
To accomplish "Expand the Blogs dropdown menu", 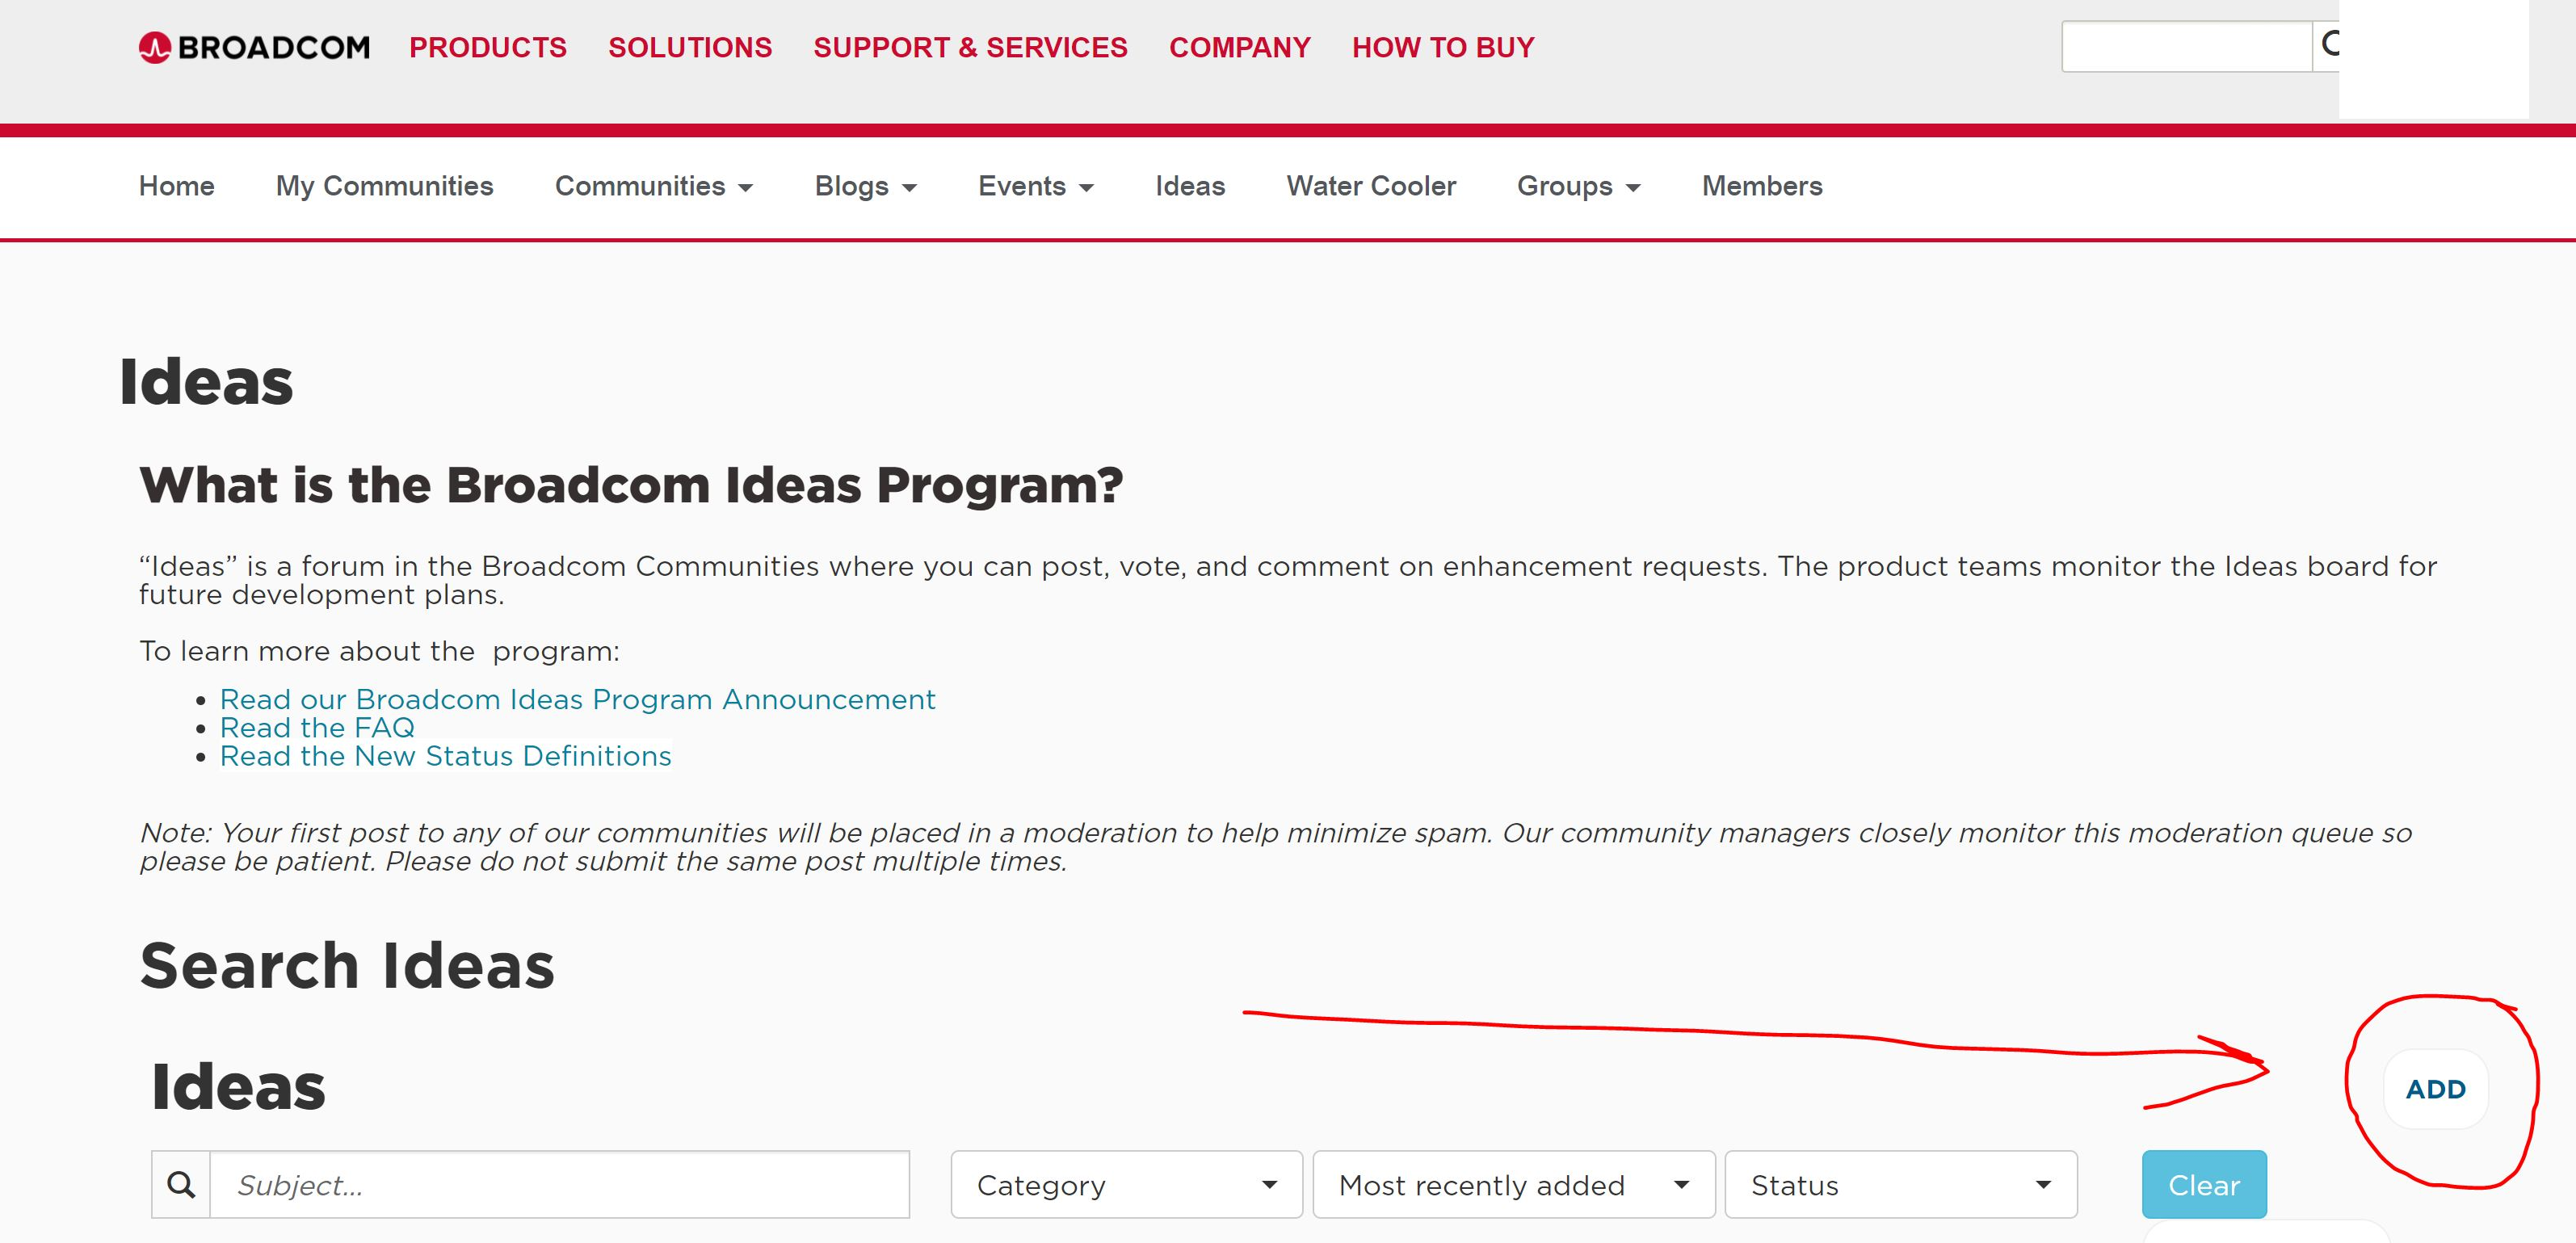I will tap(865, 186).
